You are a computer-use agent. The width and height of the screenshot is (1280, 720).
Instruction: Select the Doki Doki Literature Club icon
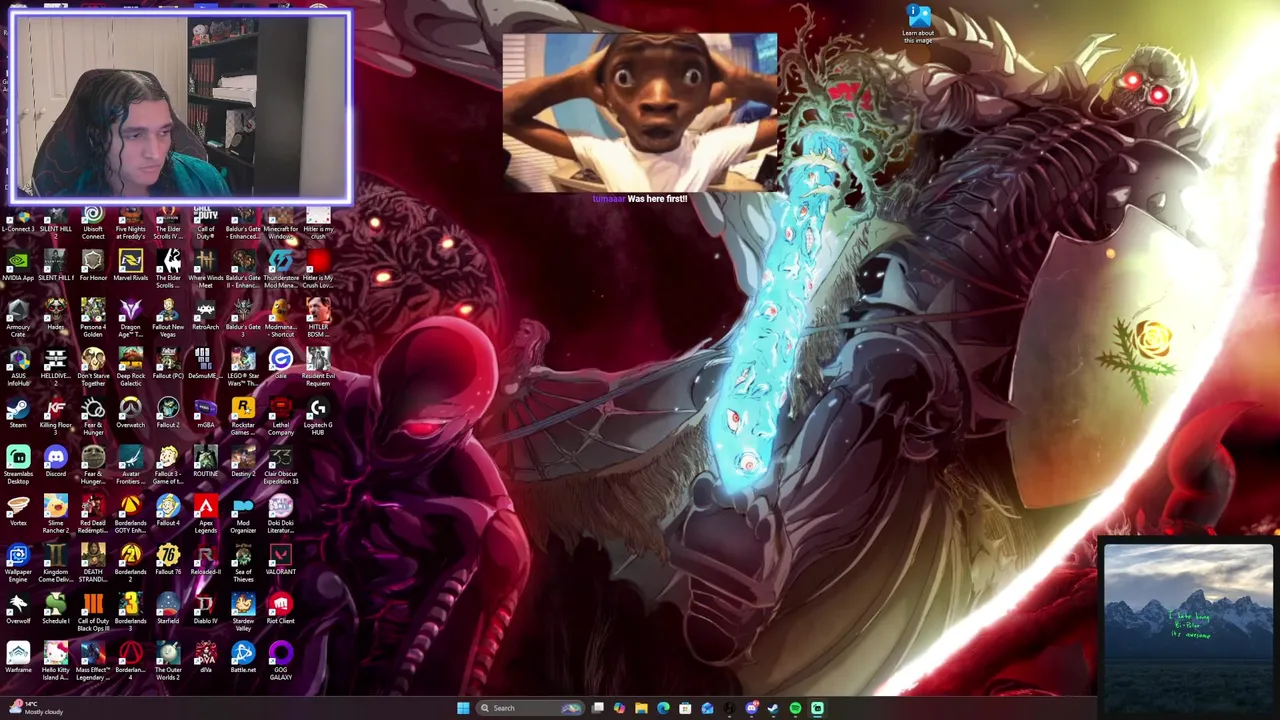(280, 516)
